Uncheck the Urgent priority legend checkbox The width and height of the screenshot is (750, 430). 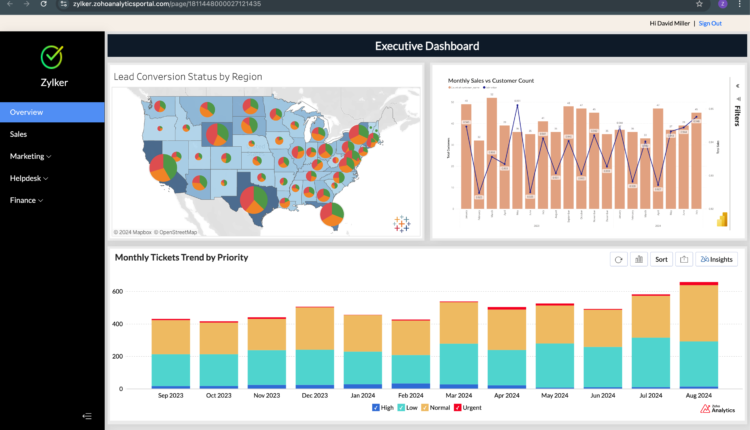click(x=458, y=408)
